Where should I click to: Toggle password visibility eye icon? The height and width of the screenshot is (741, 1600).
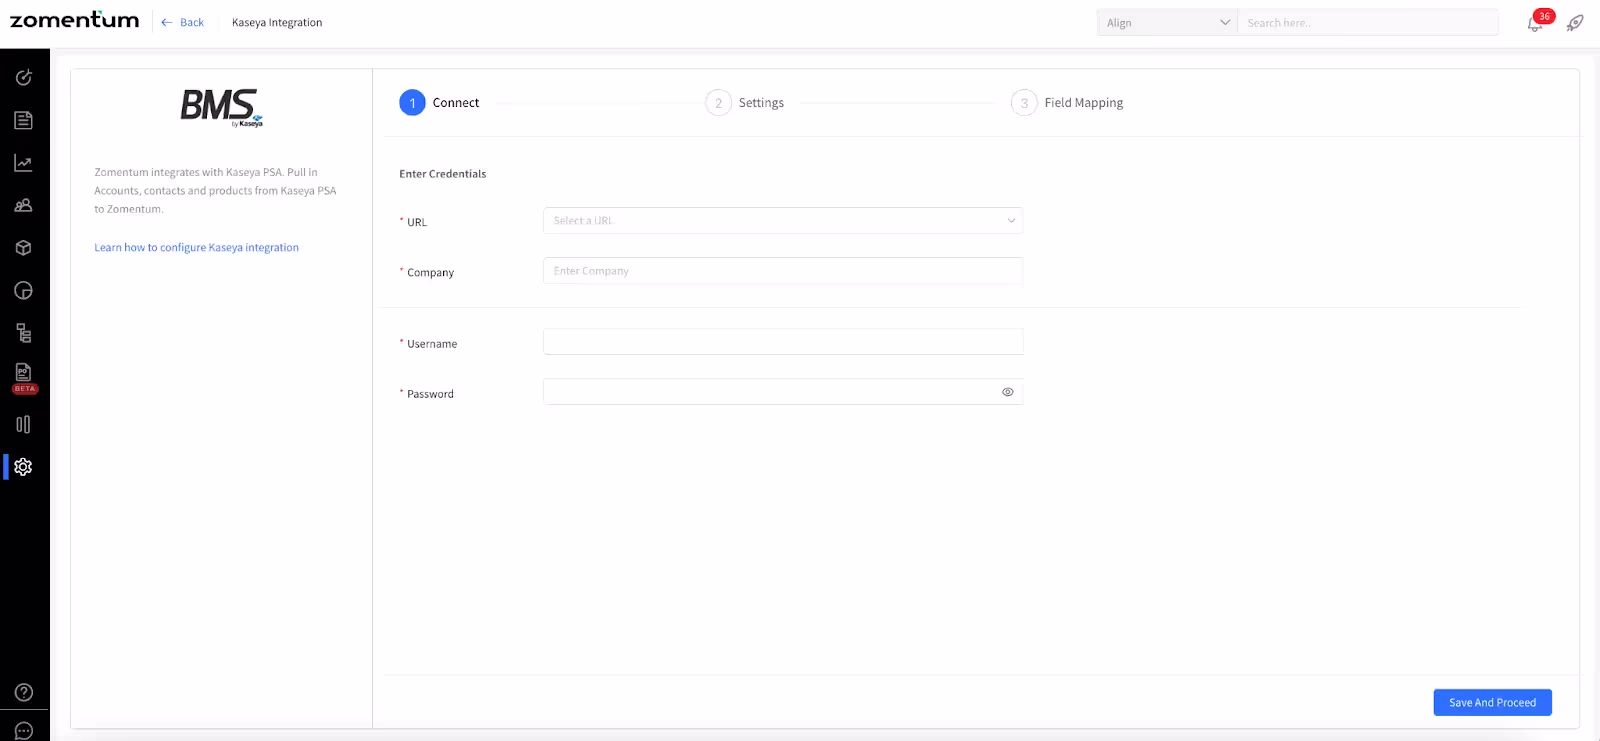pos(1008,392)
